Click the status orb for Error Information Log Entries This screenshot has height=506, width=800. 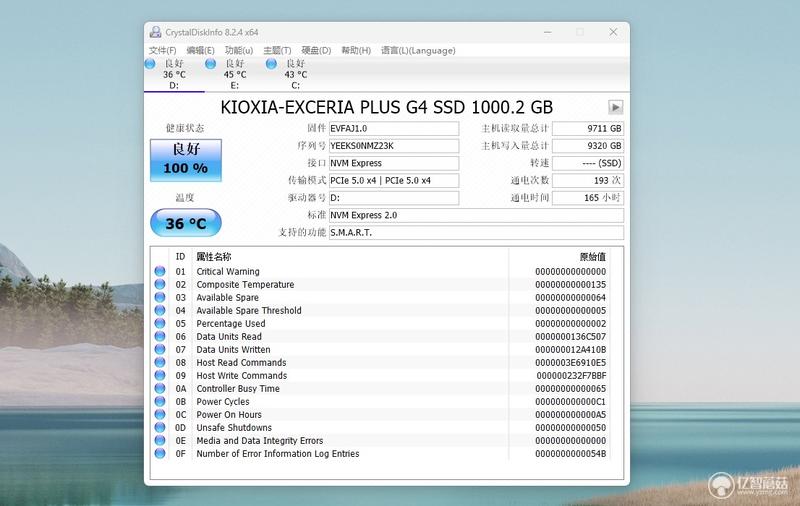point(160,453)
